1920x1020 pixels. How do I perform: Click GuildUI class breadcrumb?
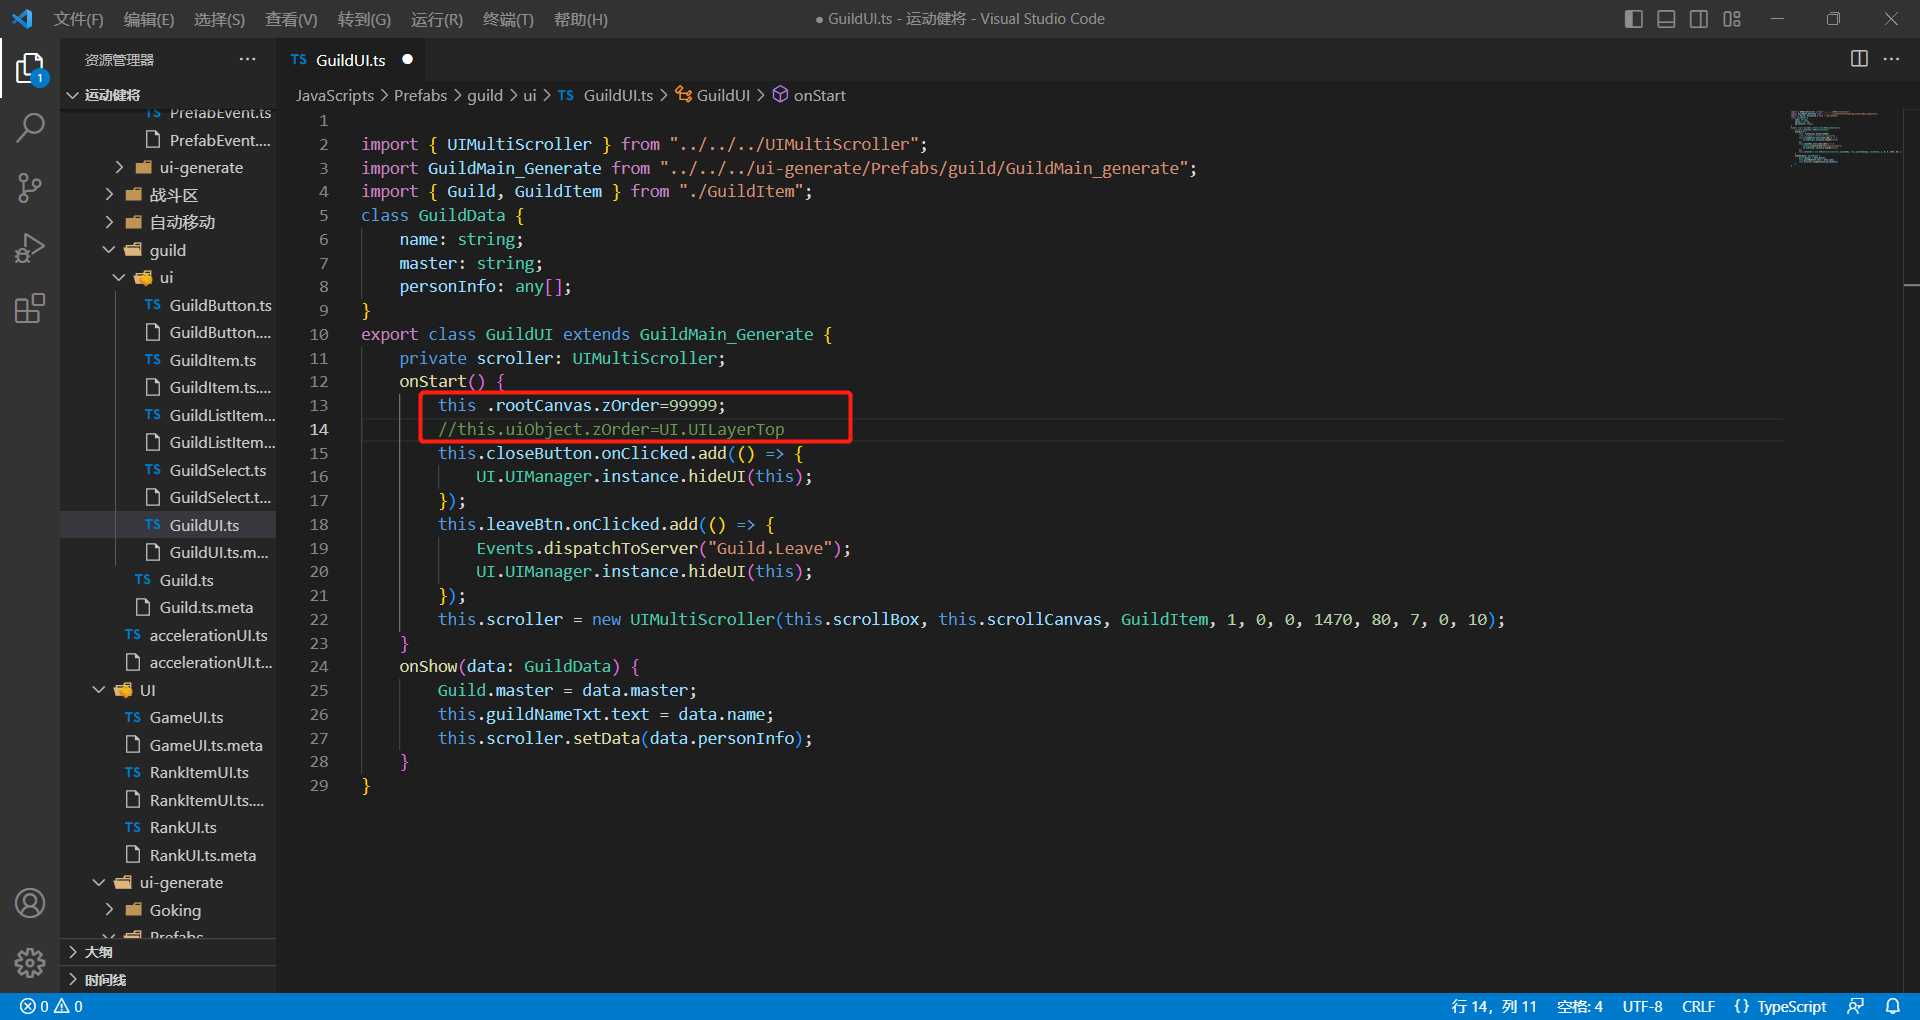712,95
